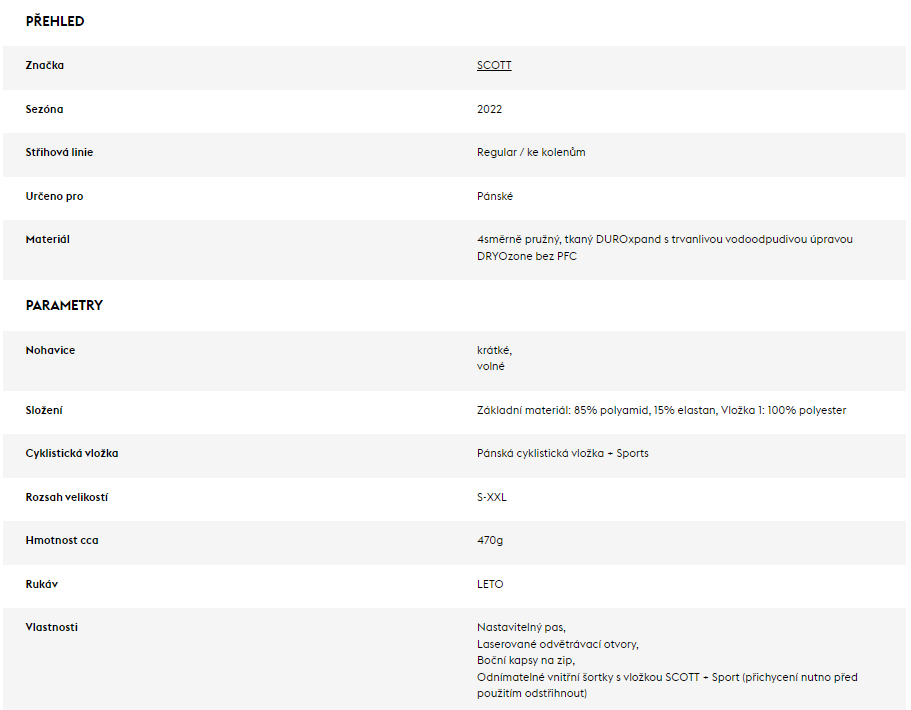Select the Značka row label

click(x=45, y=66)
